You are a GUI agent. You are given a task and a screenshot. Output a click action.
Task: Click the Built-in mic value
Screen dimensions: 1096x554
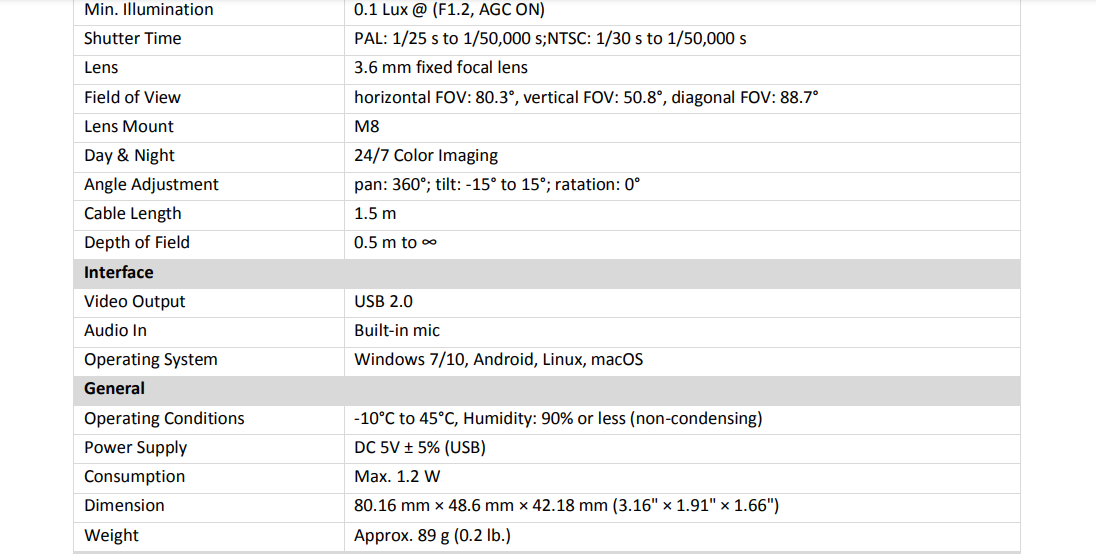coord(397,330)
